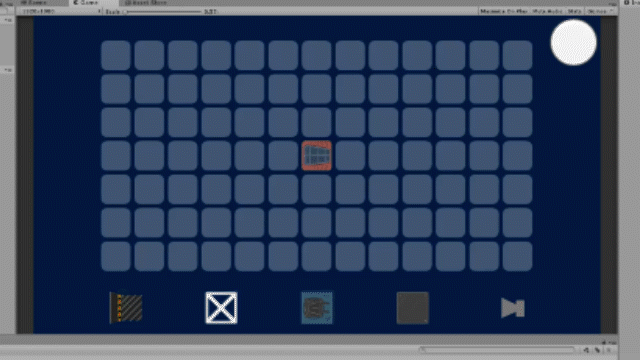Select the Game tab
640x360 pixels.
coord(87,3)
